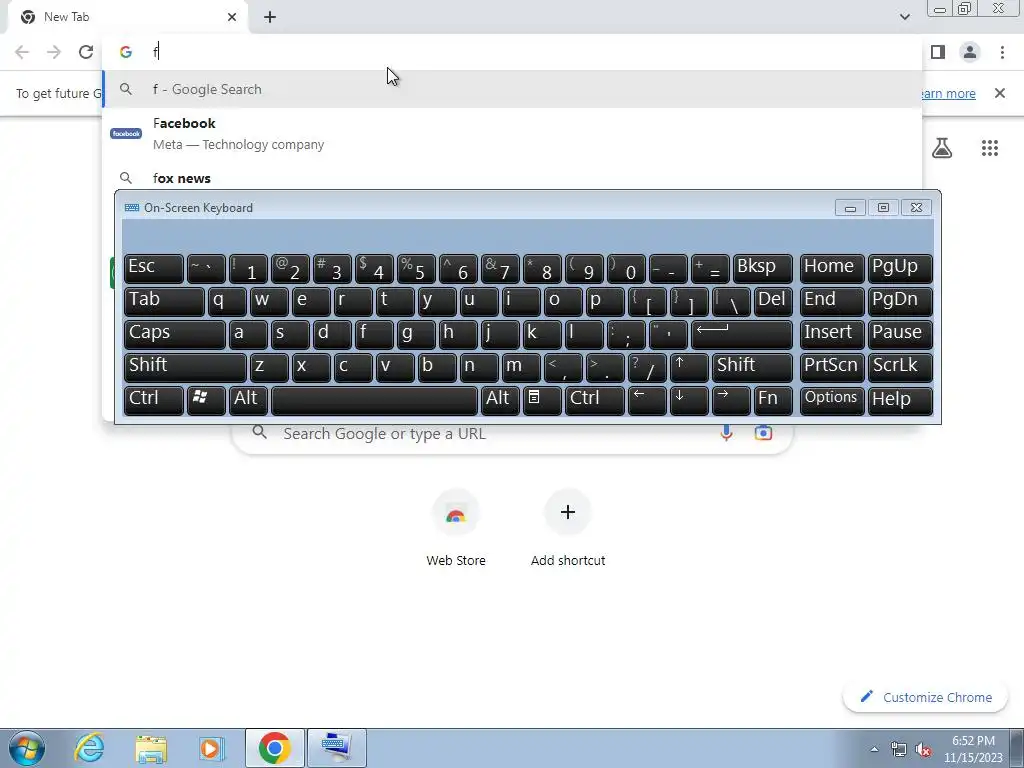The image size is (1024, 768).
Task: Toggle the left Shift key on the keyboard
Action: 185,367
